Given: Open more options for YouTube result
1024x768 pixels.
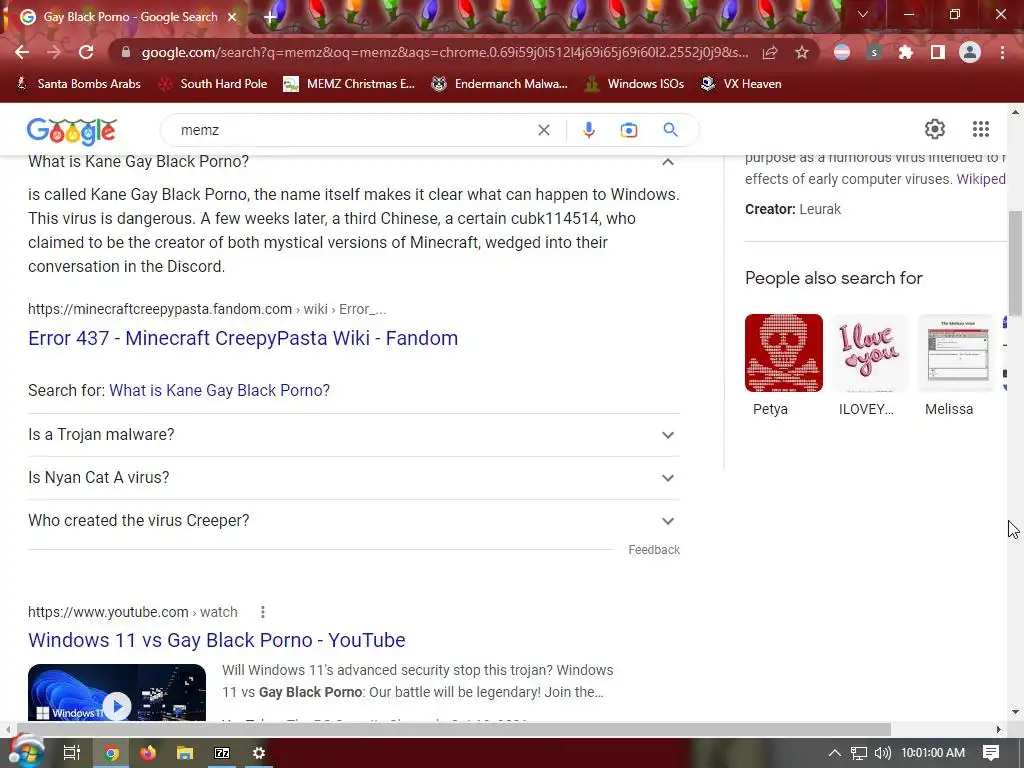Looking at the screenshot, I should (x=263, y=612).
